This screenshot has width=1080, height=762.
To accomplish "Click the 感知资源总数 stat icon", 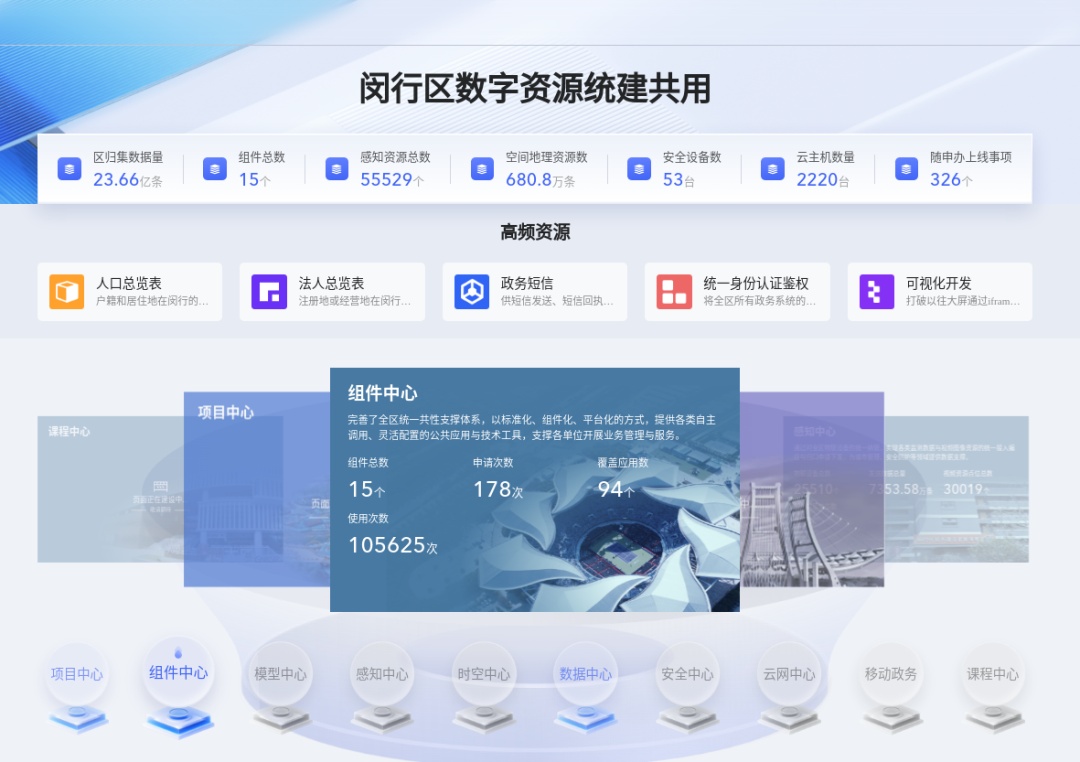I will pyautogui.click(x=336, y=169).
